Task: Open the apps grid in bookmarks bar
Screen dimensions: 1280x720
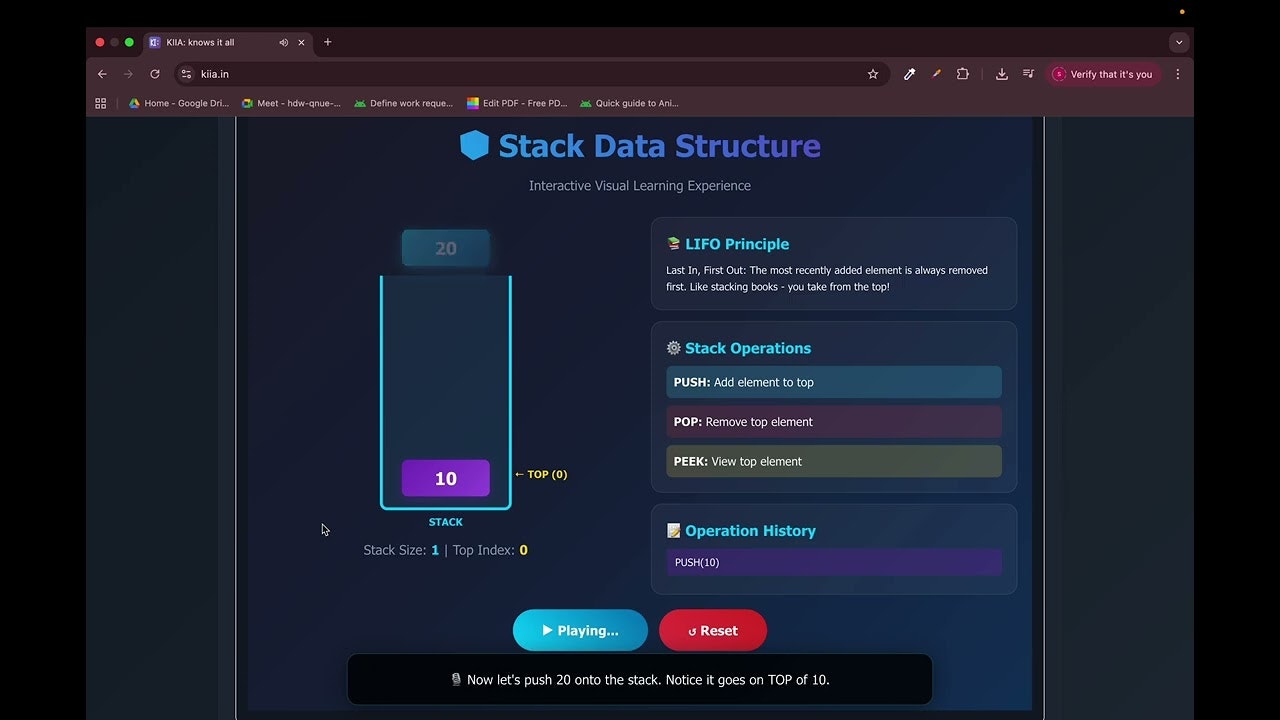Action: tap(100, 103)
